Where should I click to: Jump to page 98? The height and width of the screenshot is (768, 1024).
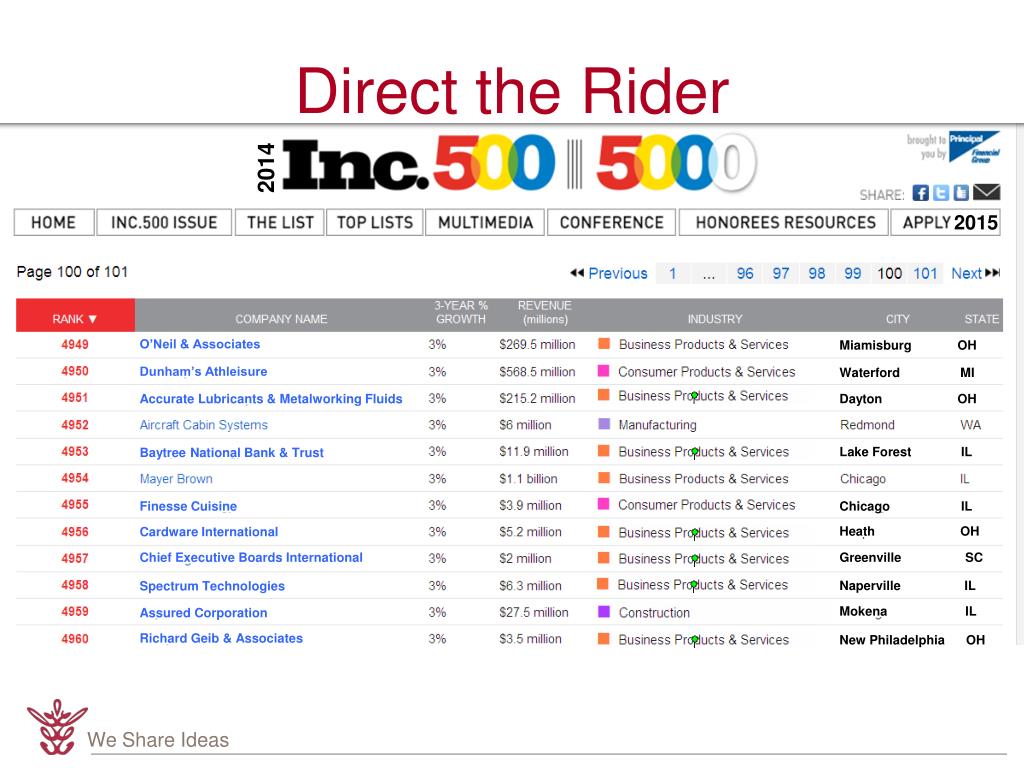817,274
